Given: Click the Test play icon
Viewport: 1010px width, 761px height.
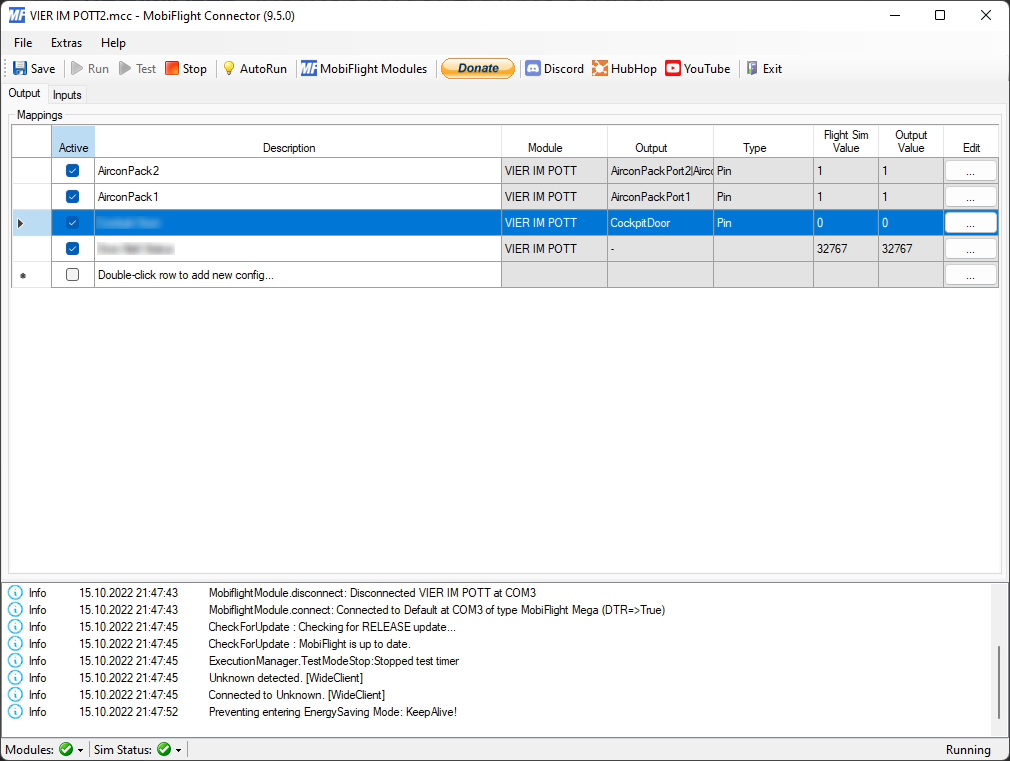Looking at the screenshot, I should [x=125, y=68].
